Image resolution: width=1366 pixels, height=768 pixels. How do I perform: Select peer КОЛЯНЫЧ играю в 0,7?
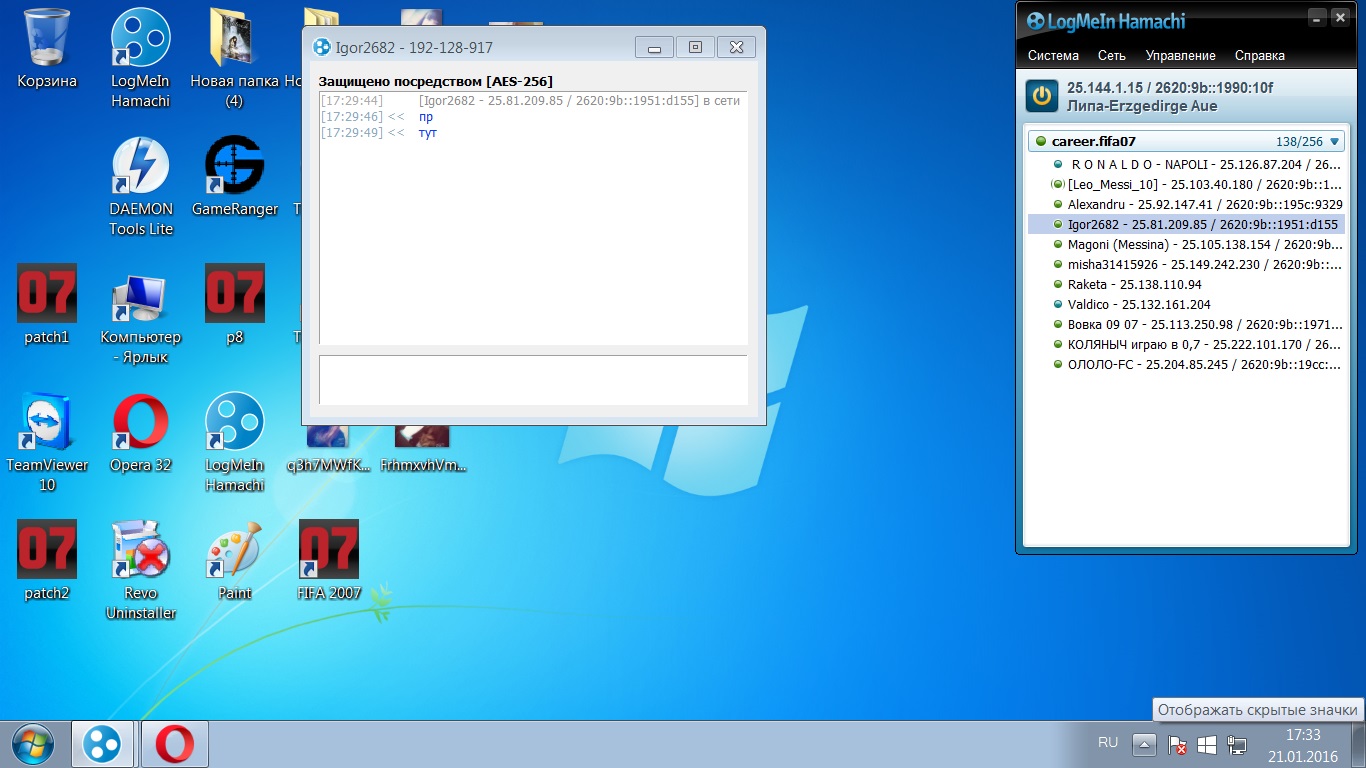pyautogui.click(x=1186, y=344)
